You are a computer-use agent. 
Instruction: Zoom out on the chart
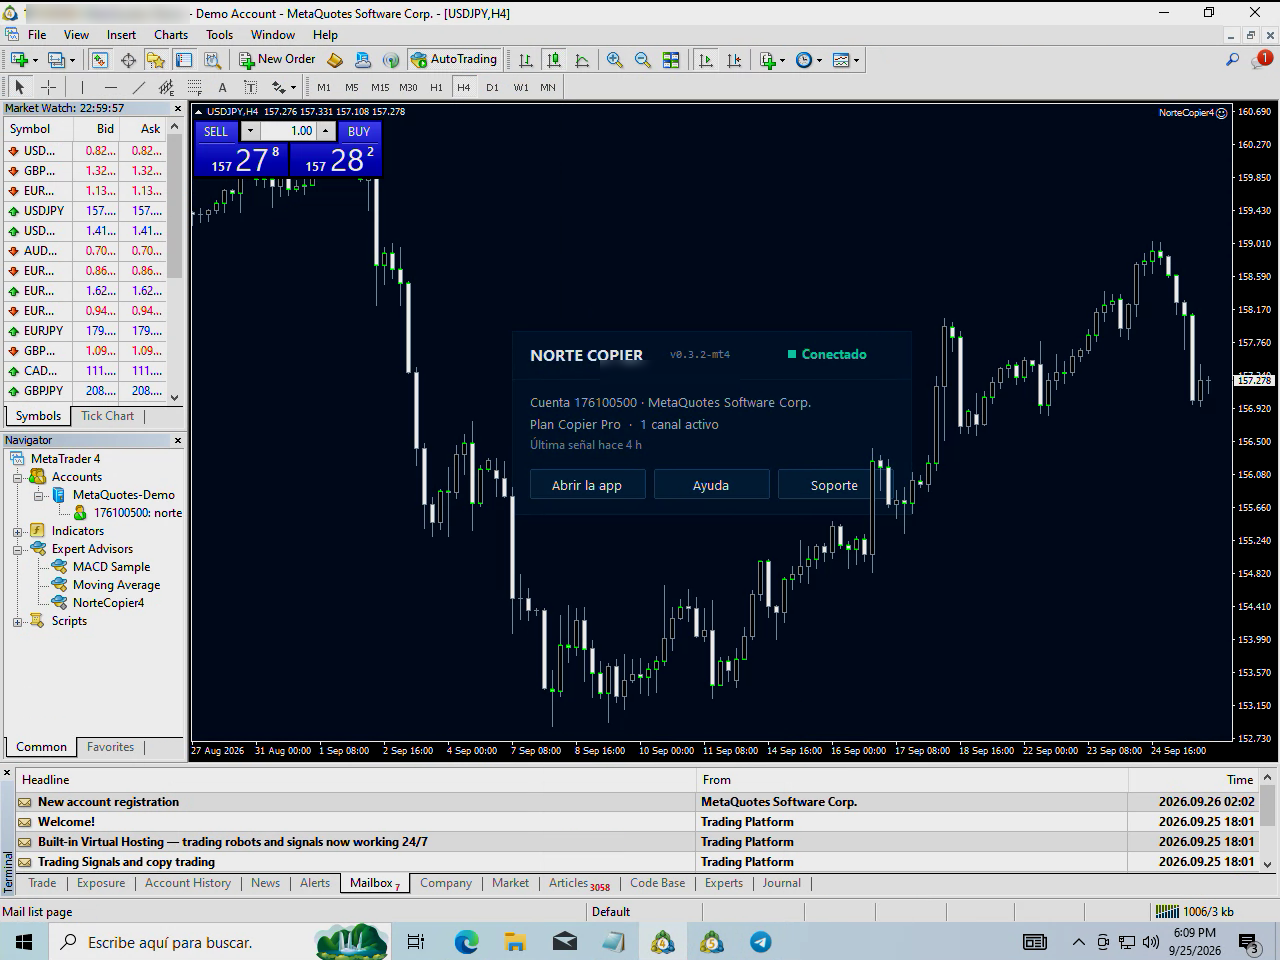[x=643, y=60]
